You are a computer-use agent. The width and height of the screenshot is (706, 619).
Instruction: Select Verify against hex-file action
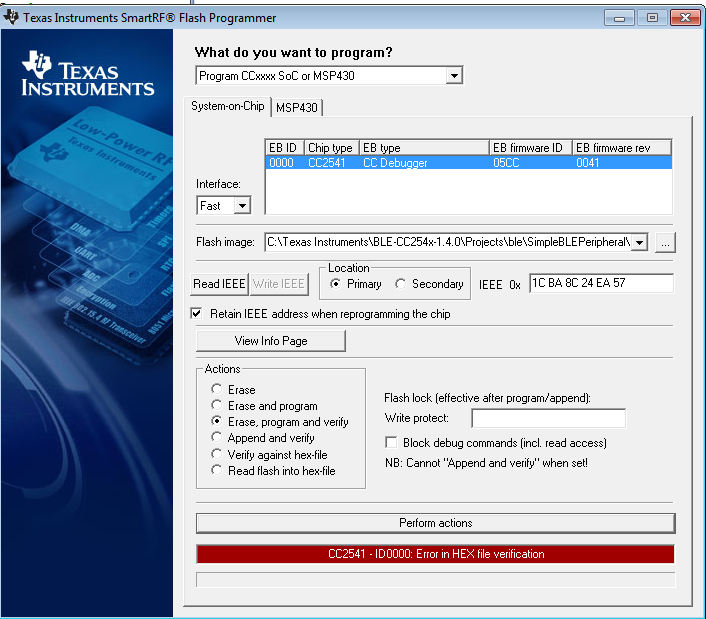pyautogui.click(x=217, y=454)
